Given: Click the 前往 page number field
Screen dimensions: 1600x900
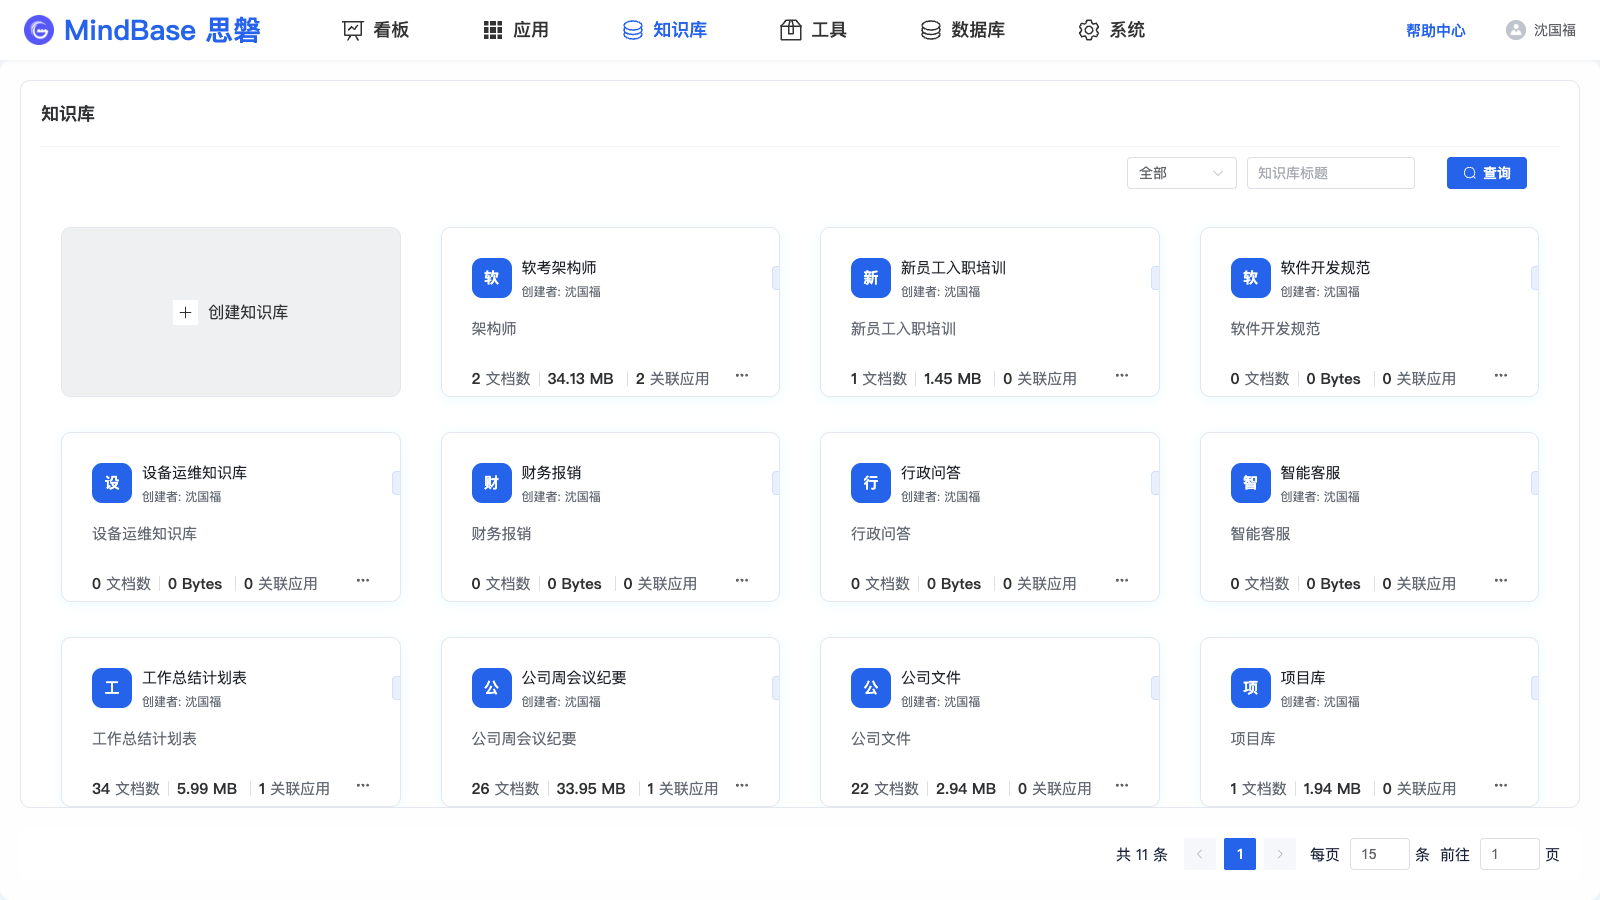Looking at the screenshot, I should coord(1510,854).
